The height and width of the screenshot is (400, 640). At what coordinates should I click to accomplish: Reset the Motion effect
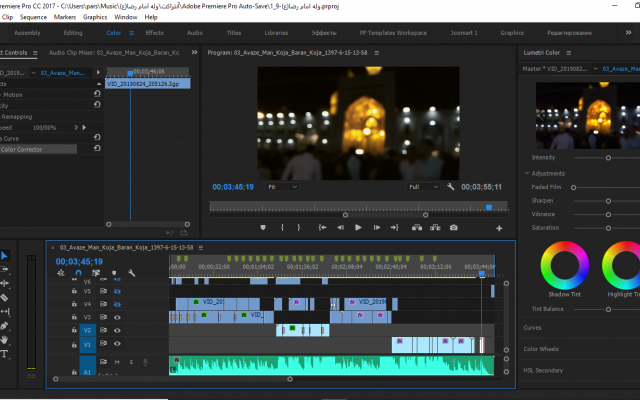(97, 93)
